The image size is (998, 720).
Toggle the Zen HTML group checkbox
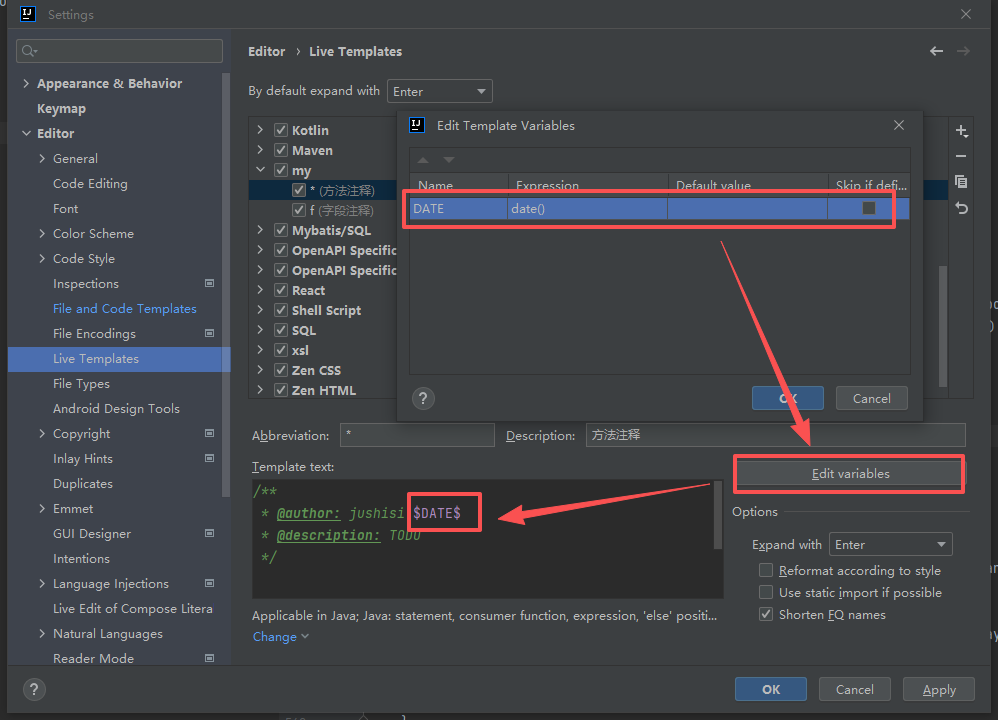tap(281, 390)
